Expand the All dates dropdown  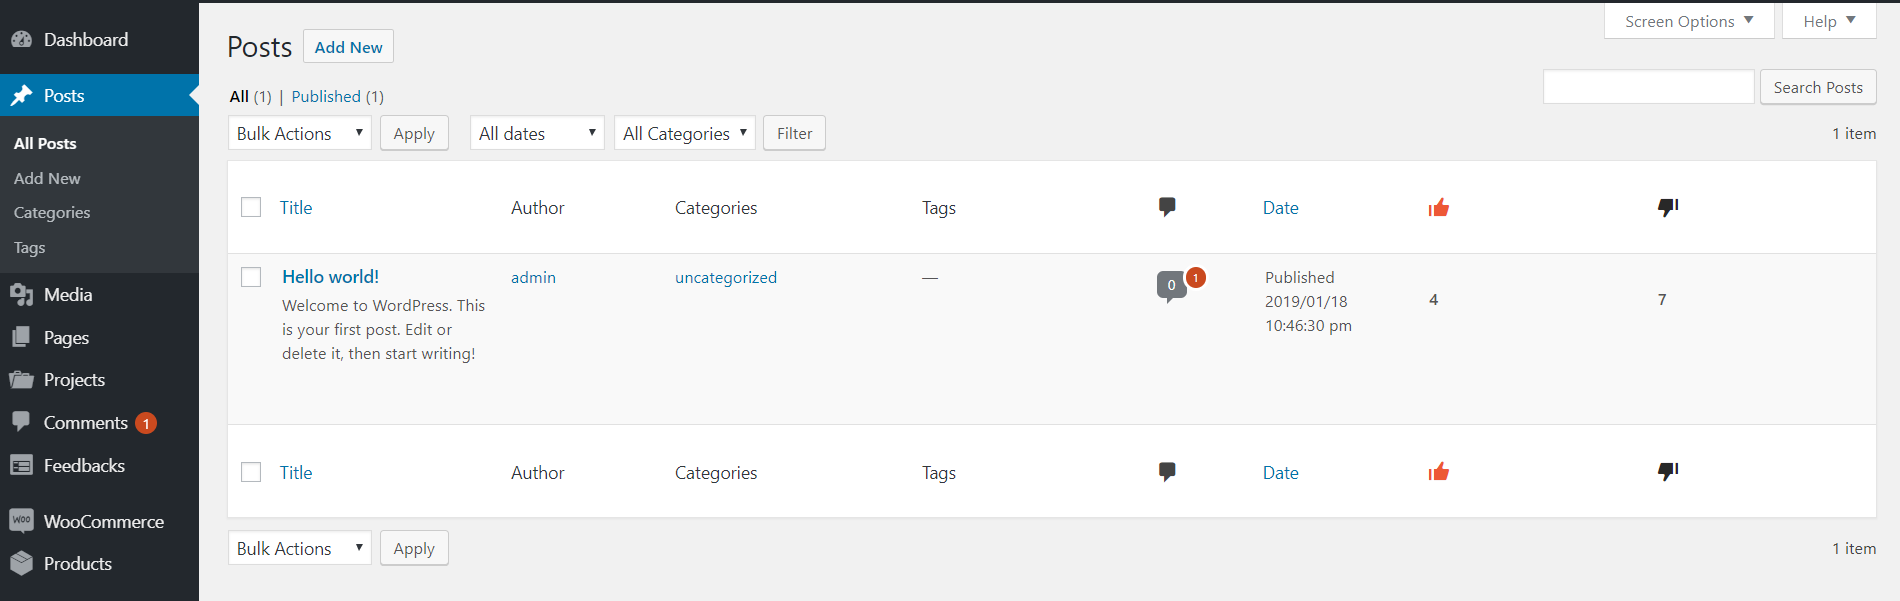(x=537, y=133)
